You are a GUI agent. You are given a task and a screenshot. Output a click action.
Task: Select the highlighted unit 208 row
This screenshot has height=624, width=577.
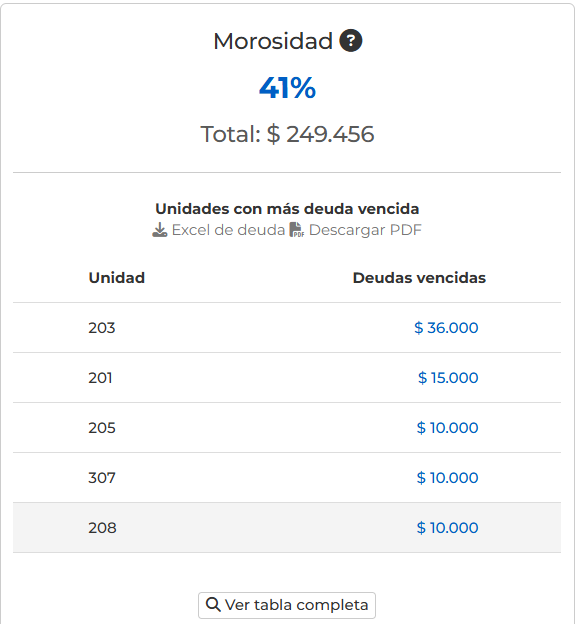pos(287,528)
